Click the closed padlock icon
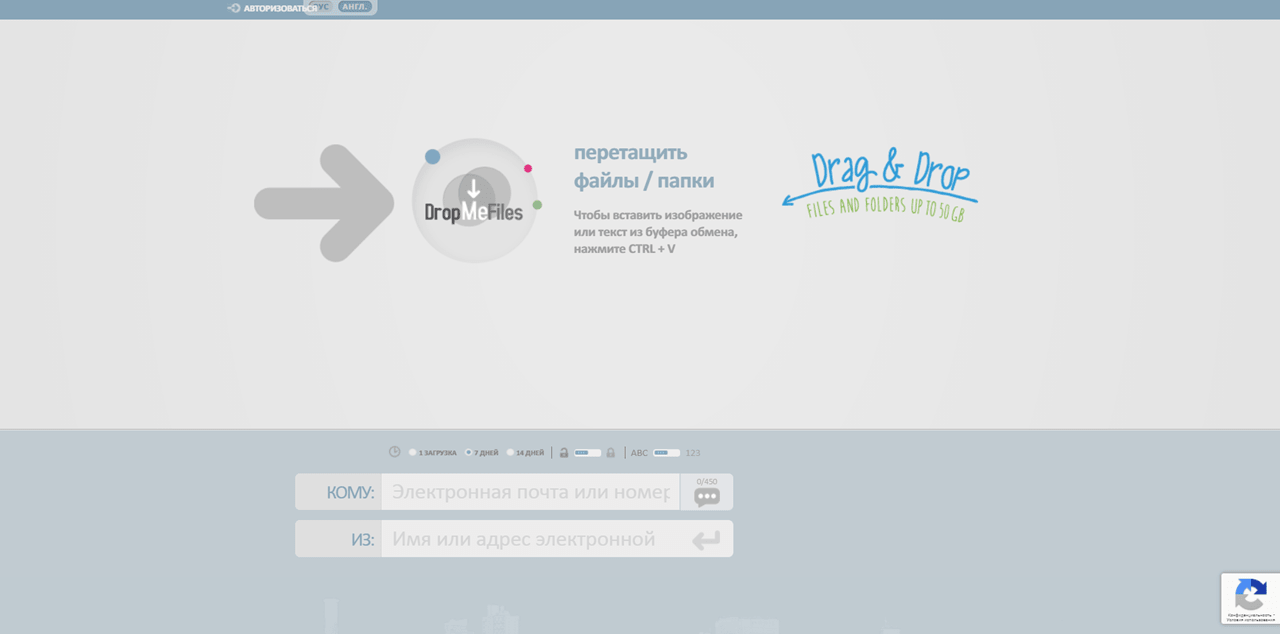 click(x=610, y=453)
